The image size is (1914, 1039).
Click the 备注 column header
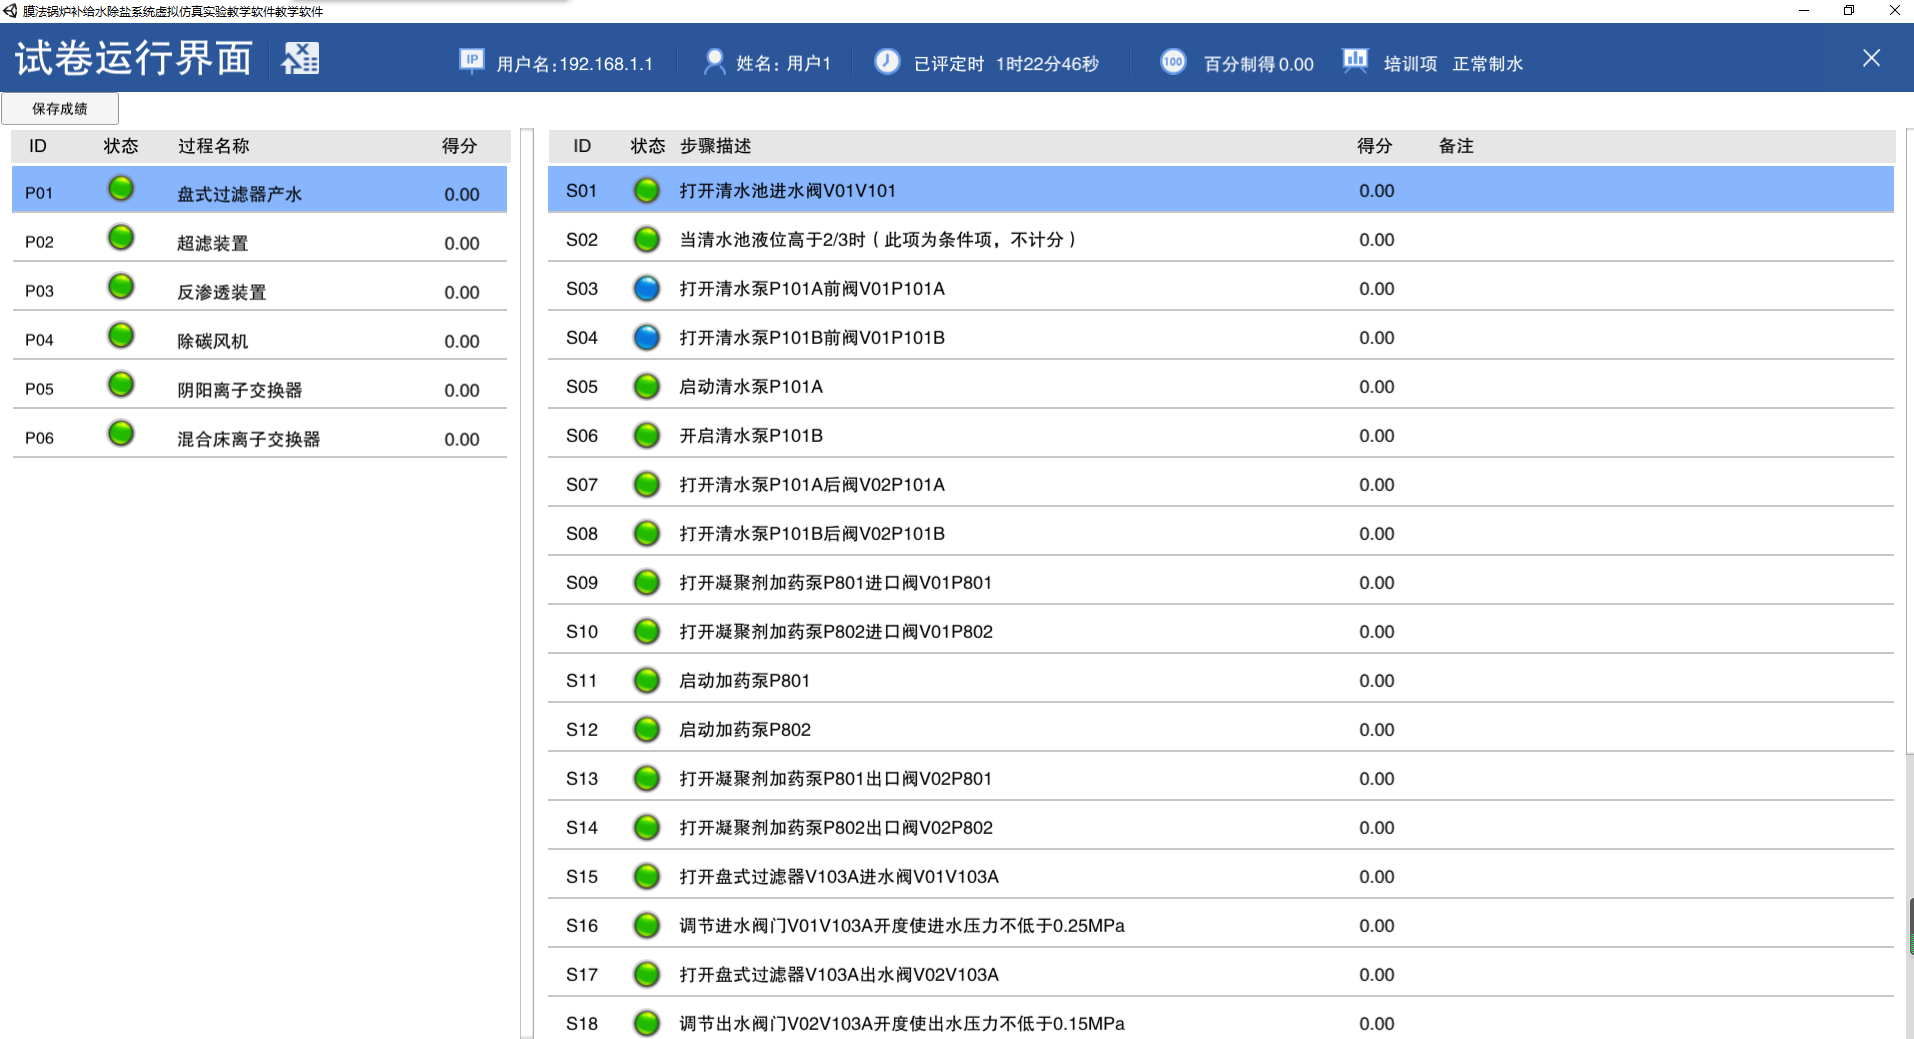point(1456,146)
